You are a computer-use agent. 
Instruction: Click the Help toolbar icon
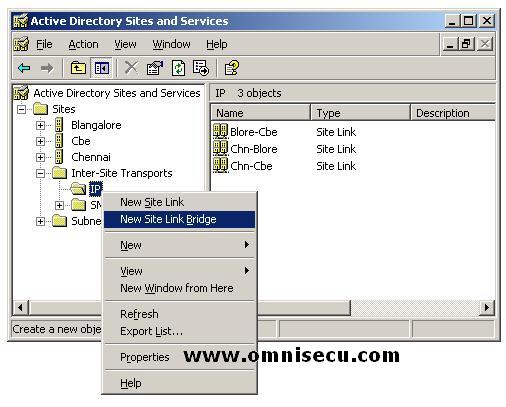232,68
